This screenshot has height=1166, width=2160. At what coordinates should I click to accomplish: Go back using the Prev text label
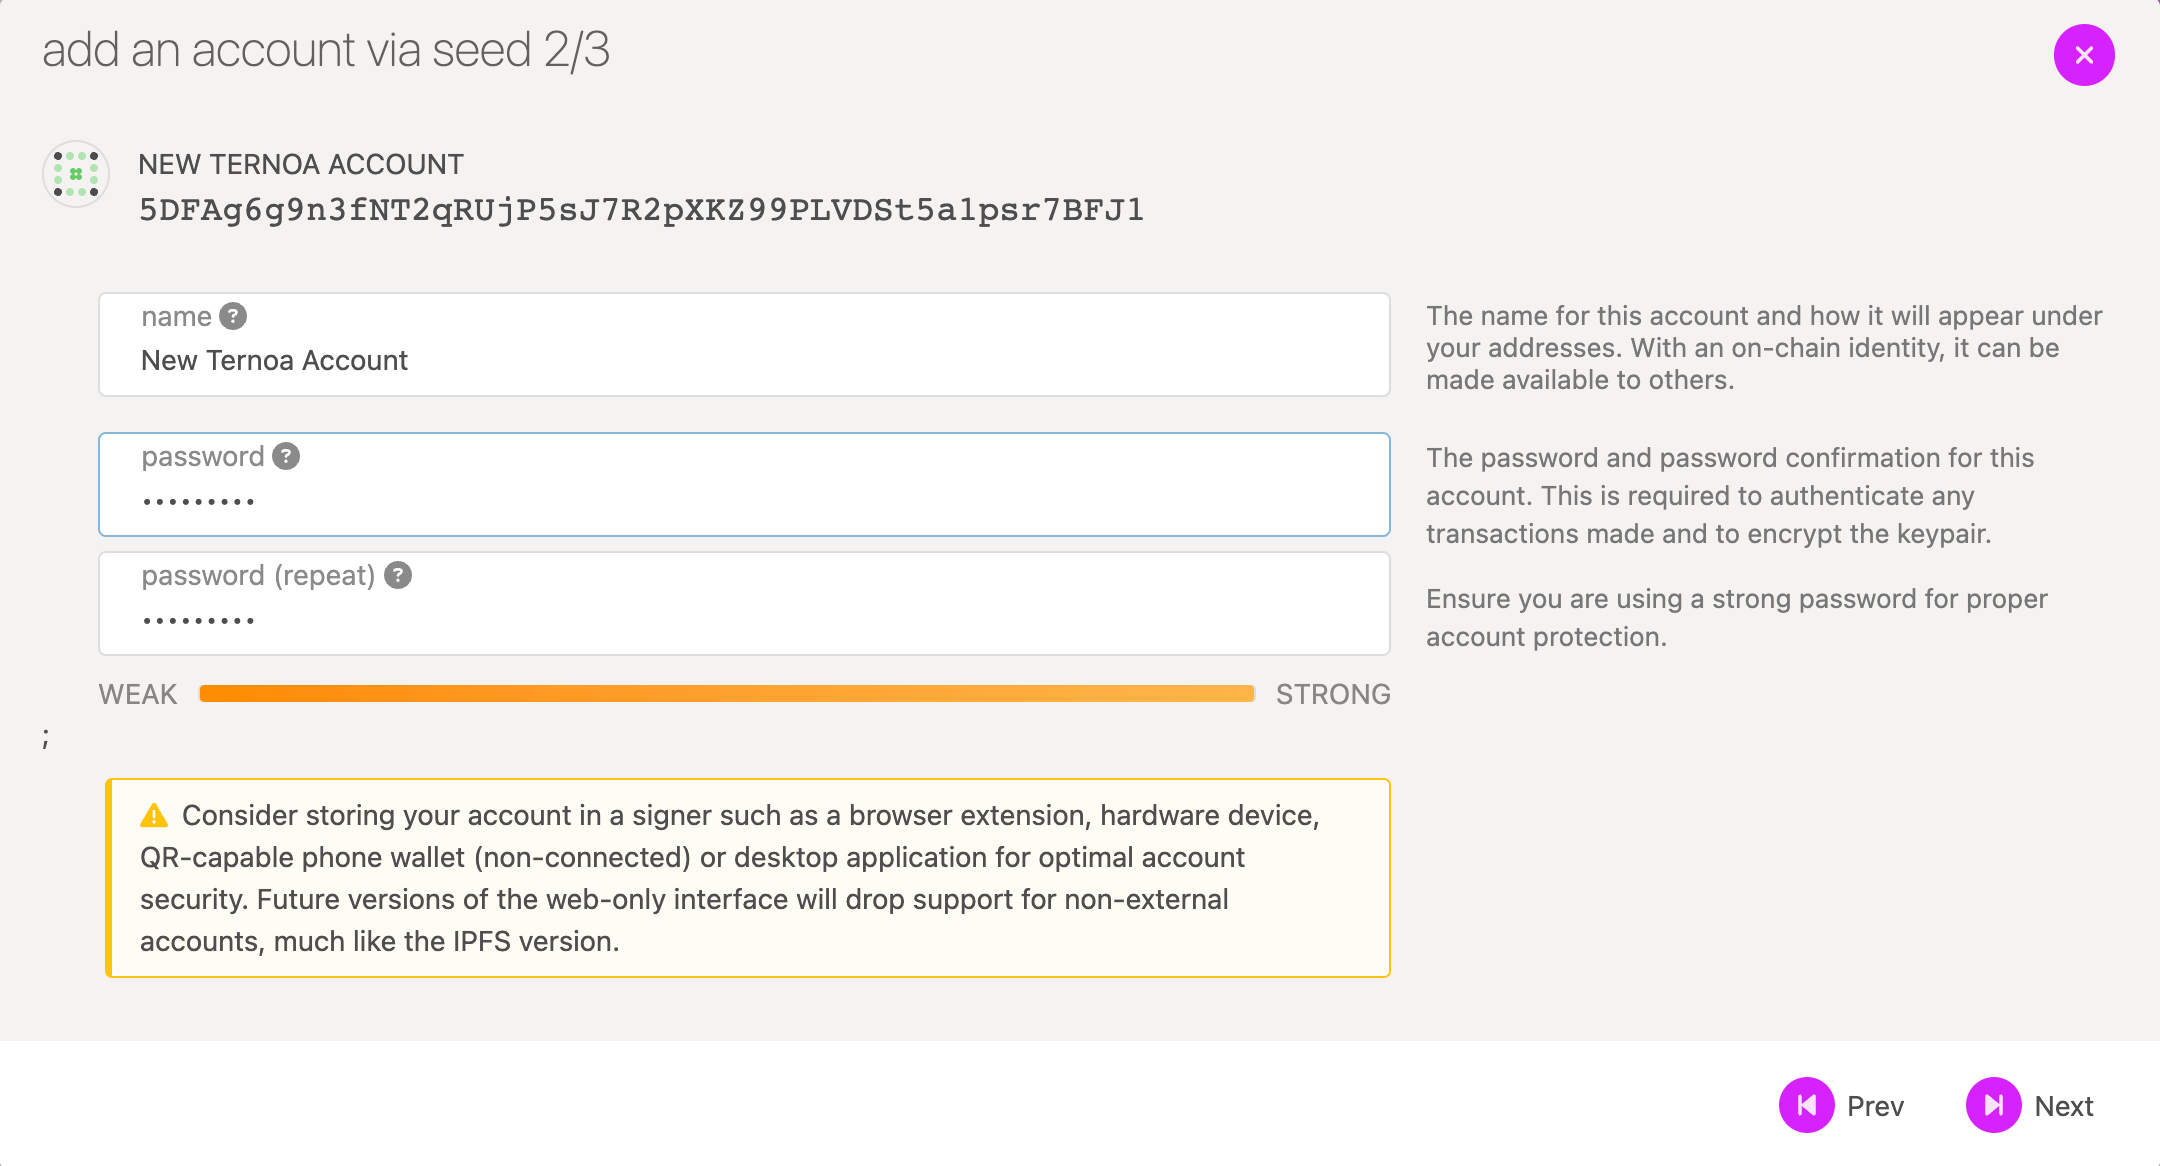tap(1875, 1106)
